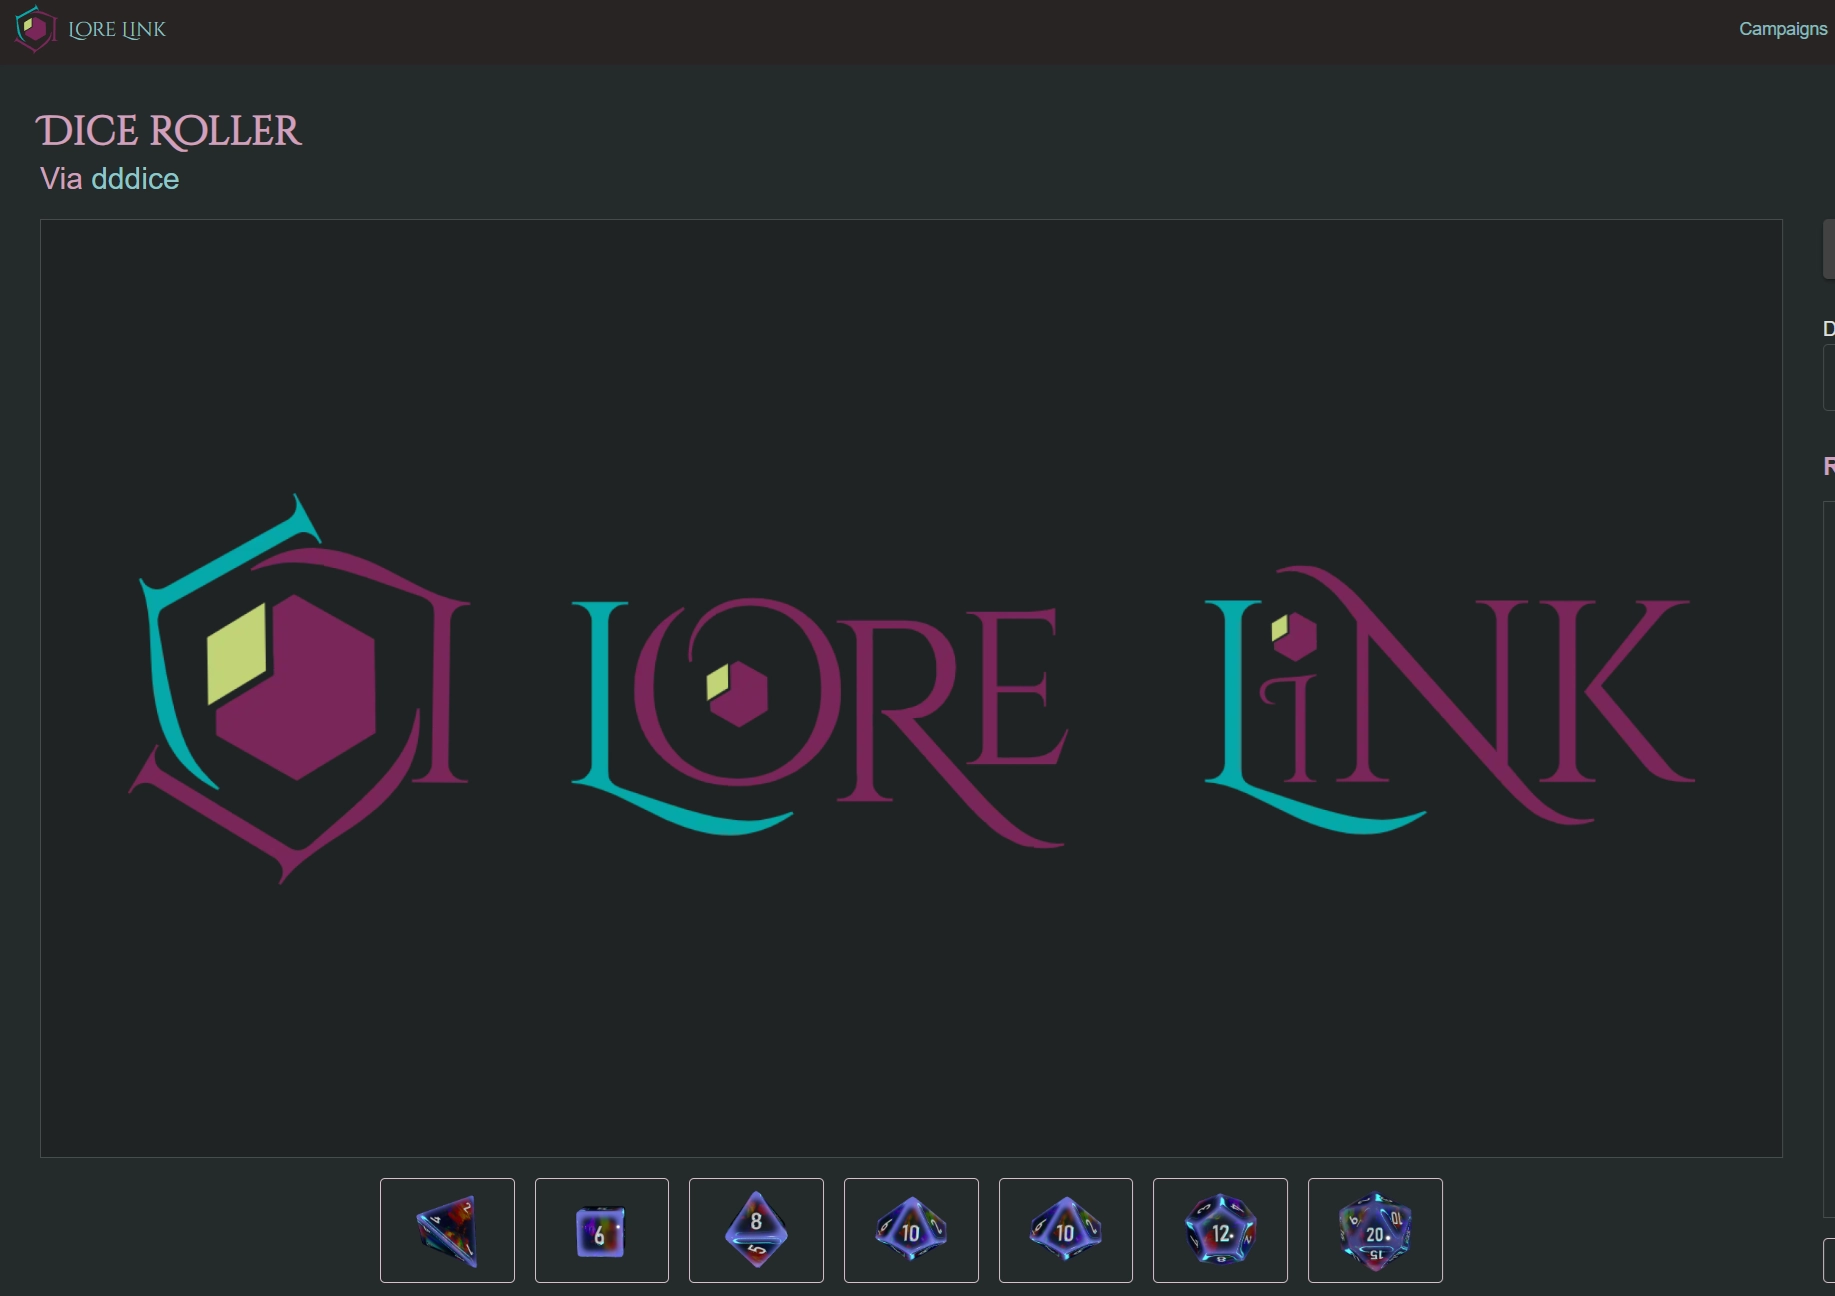Roll the d4 pyramid die
1835x1296 pixels.
447,1230
